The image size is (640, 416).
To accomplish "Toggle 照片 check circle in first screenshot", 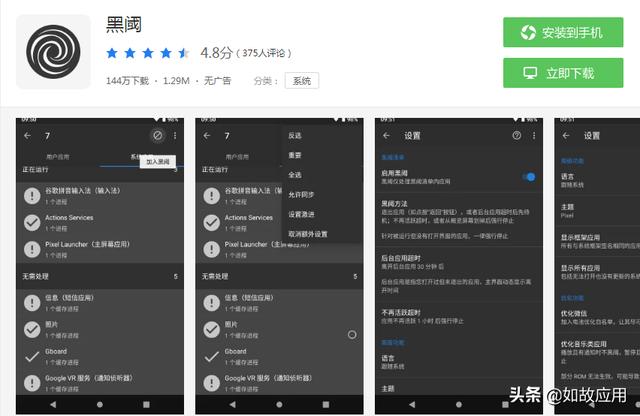I will tap(32, 329).
